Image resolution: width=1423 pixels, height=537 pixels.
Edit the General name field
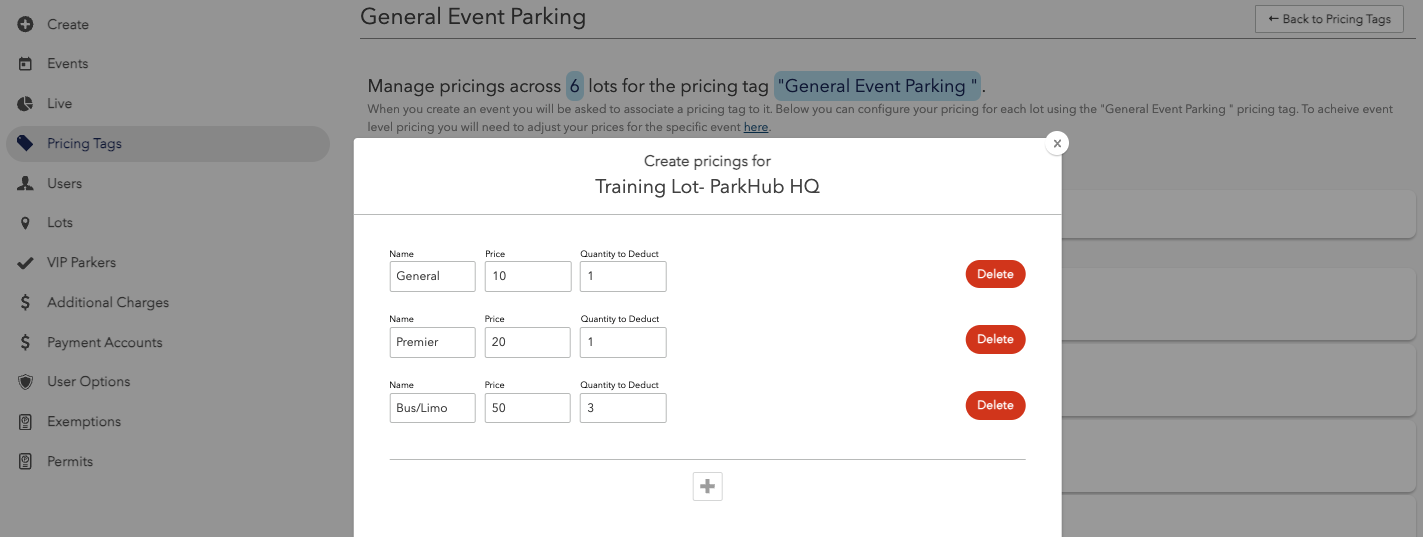[432, 277]
